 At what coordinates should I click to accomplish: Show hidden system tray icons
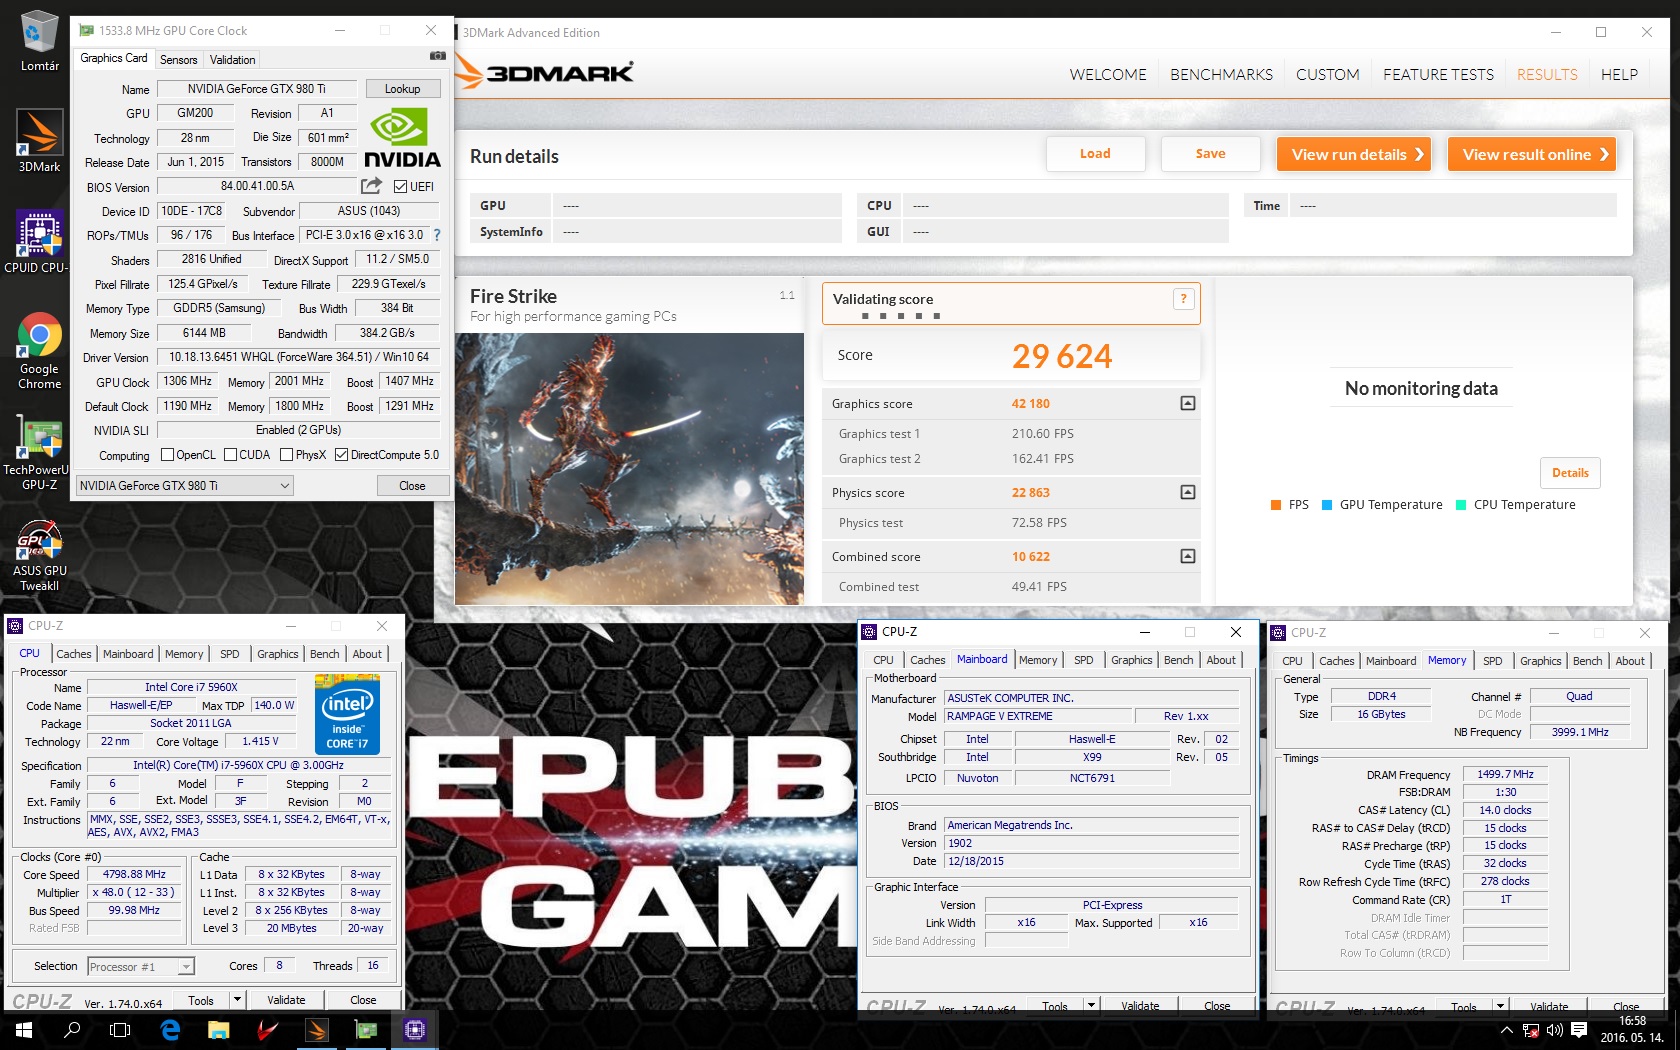coord(1506,1030)
